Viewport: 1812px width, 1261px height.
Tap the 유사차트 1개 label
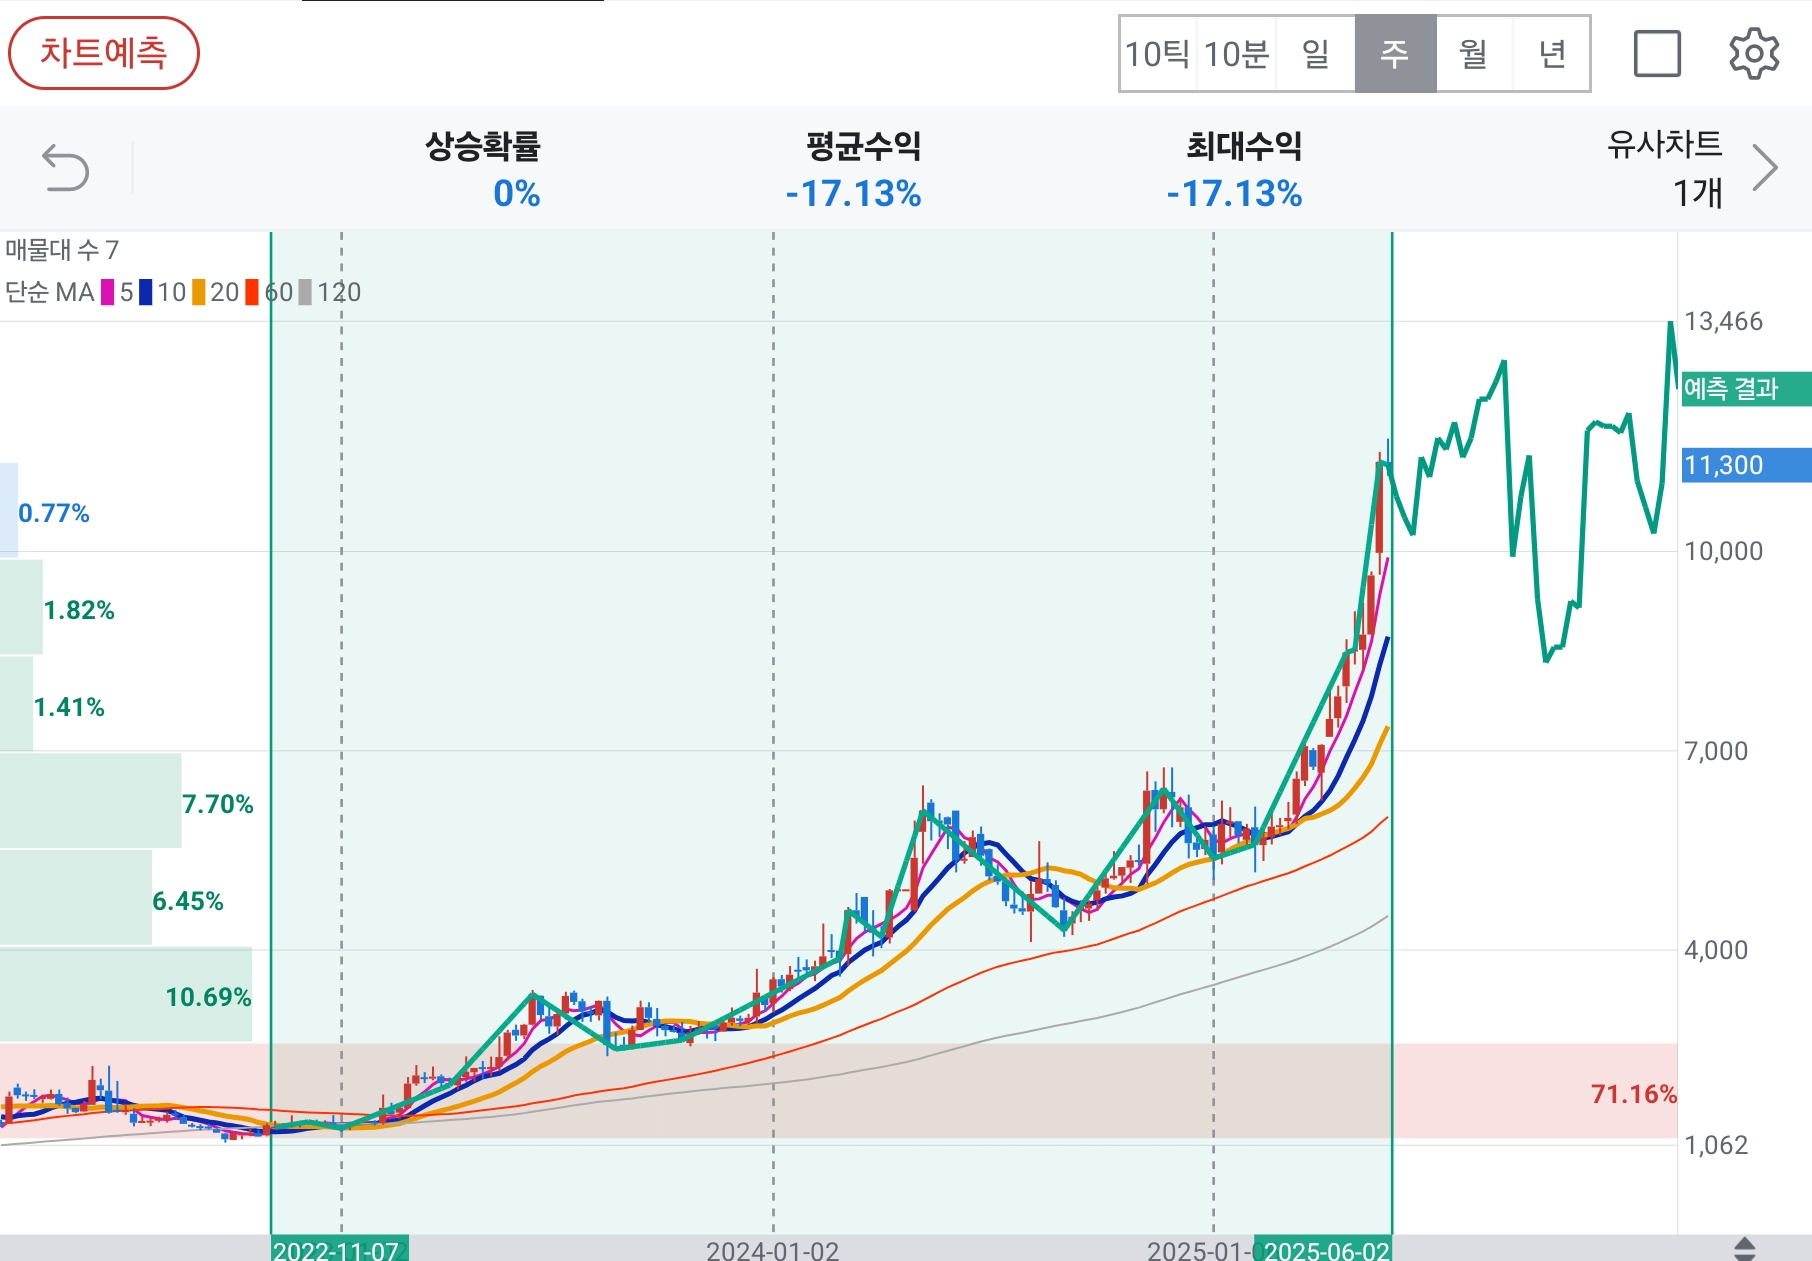[x=1665, y=168]
